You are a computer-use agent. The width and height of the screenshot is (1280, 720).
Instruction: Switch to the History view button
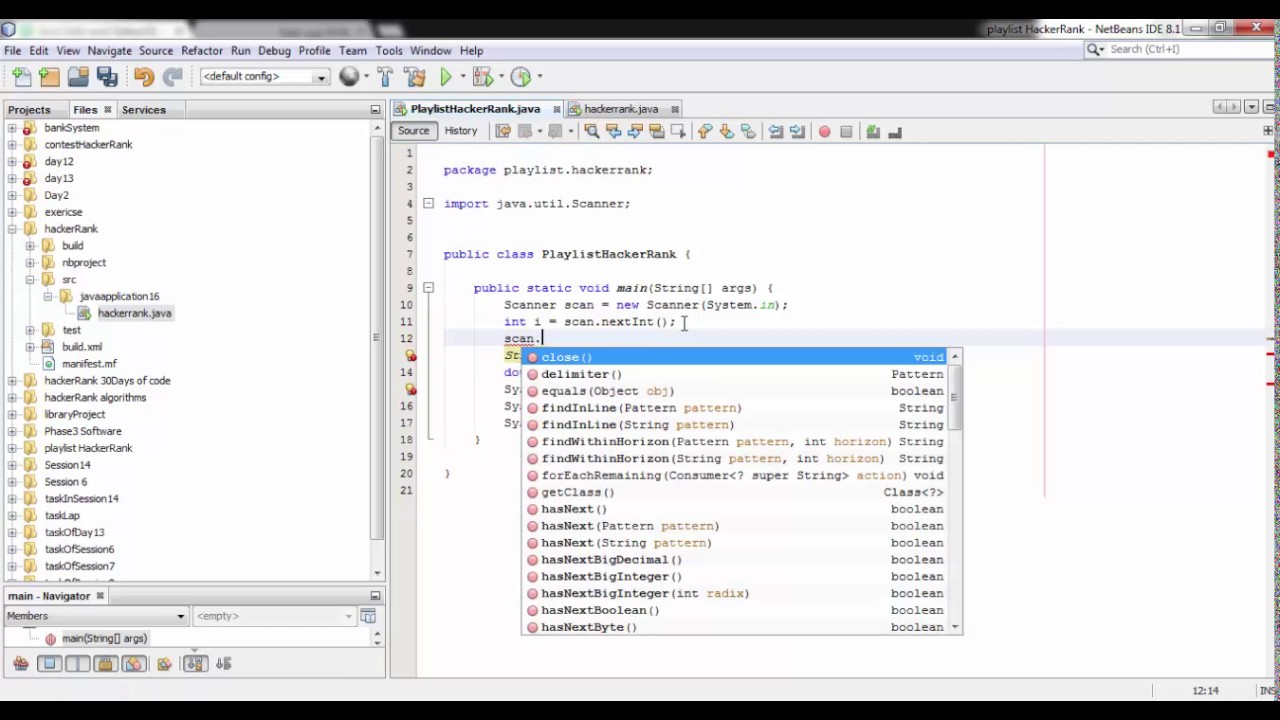[461, 131]
